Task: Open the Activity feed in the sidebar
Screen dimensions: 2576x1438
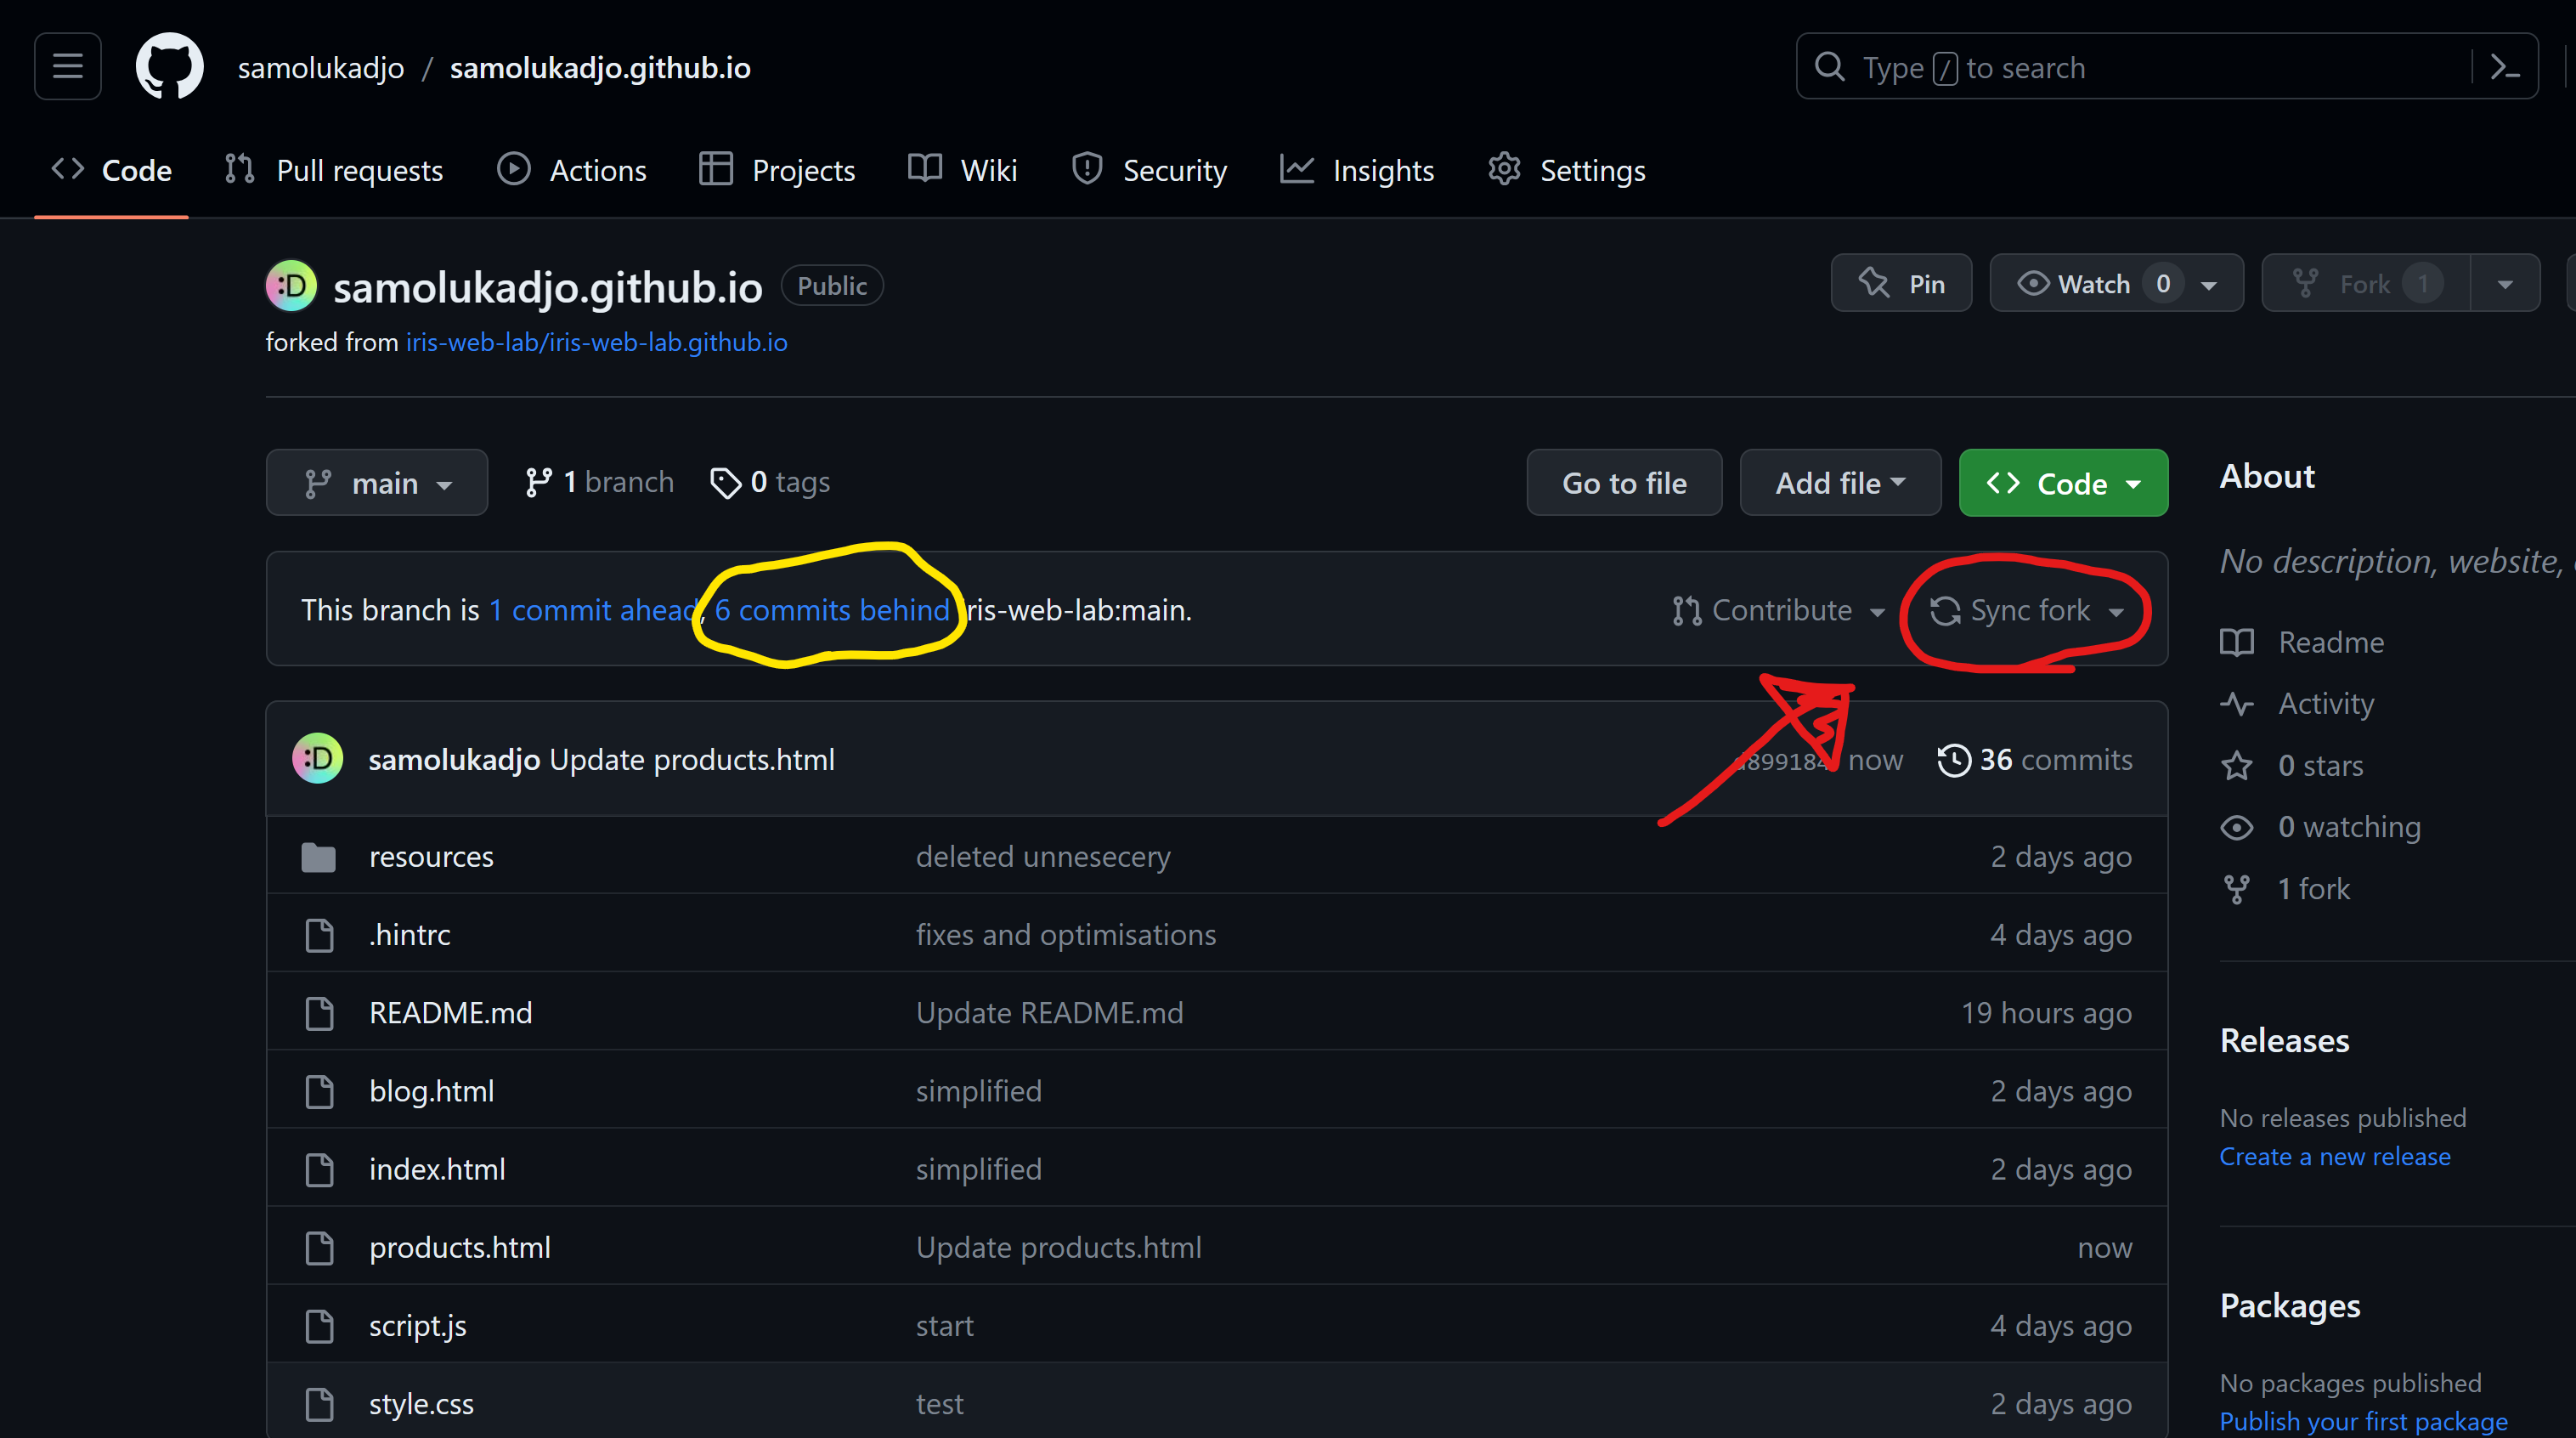Action: [2324, 703]
